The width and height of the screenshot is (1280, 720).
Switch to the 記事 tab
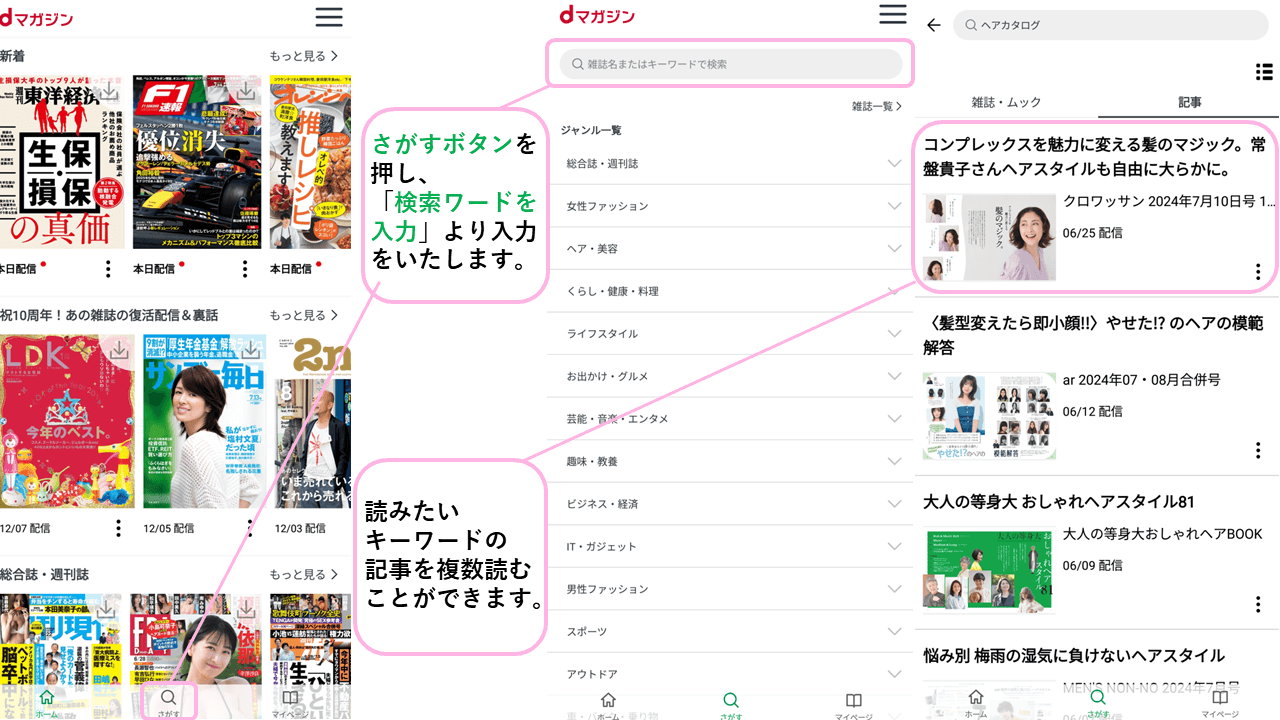click(1189, 102)
